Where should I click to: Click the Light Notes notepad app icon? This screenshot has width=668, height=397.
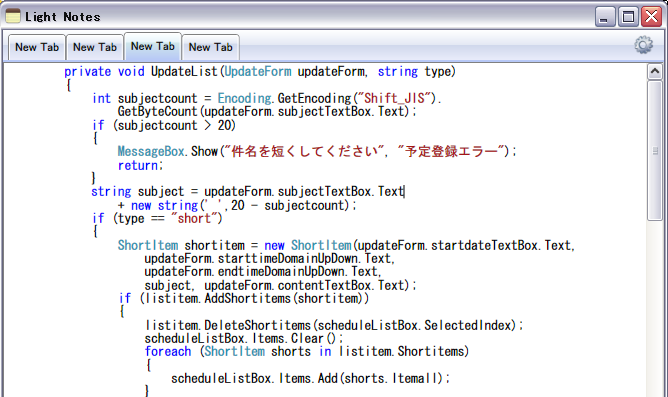(x=13, y=16)
